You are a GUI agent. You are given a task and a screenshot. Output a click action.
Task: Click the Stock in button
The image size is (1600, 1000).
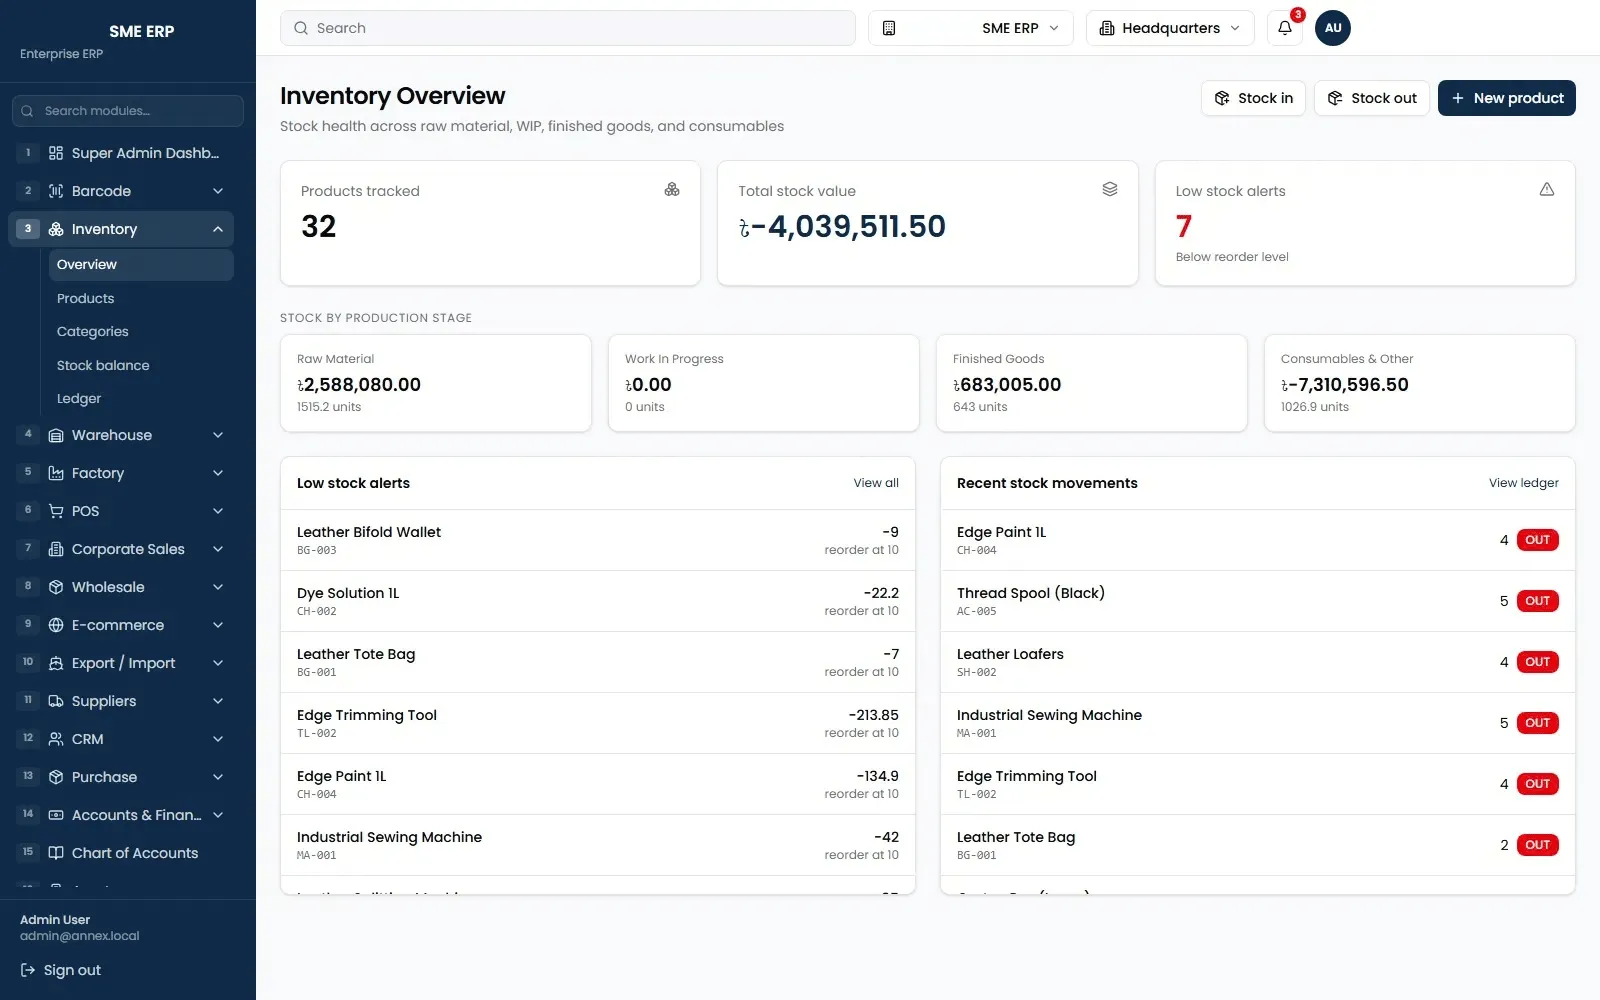1253,98
